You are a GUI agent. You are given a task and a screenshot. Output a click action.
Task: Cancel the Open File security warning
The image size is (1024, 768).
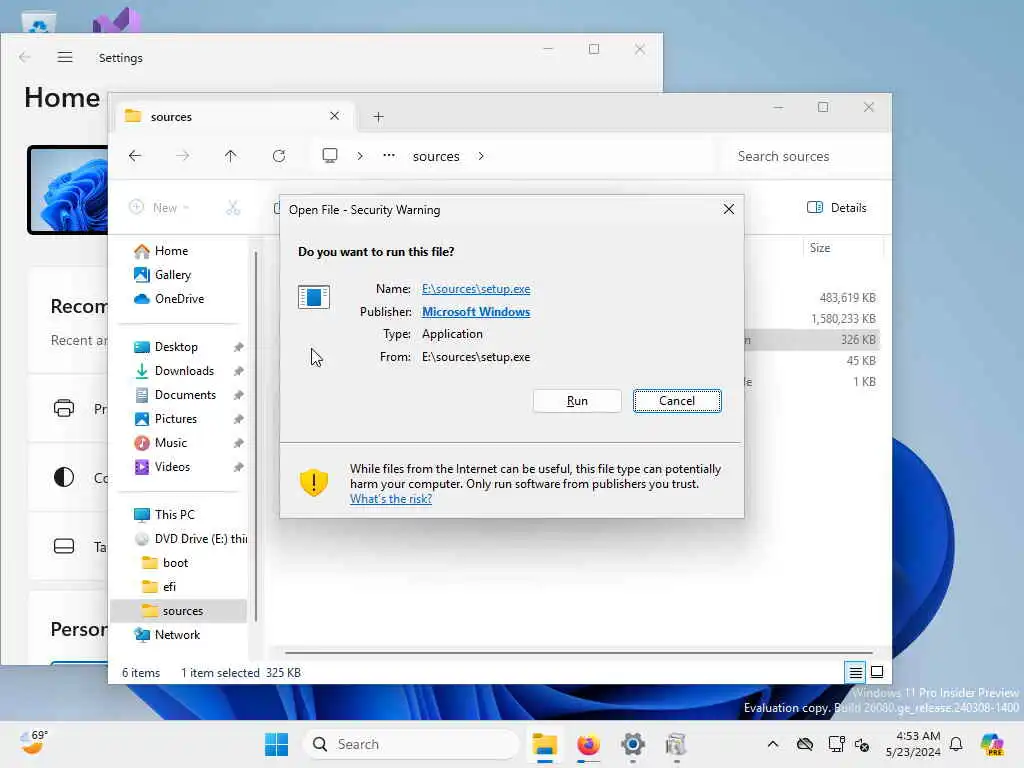(x=677, y=401)
